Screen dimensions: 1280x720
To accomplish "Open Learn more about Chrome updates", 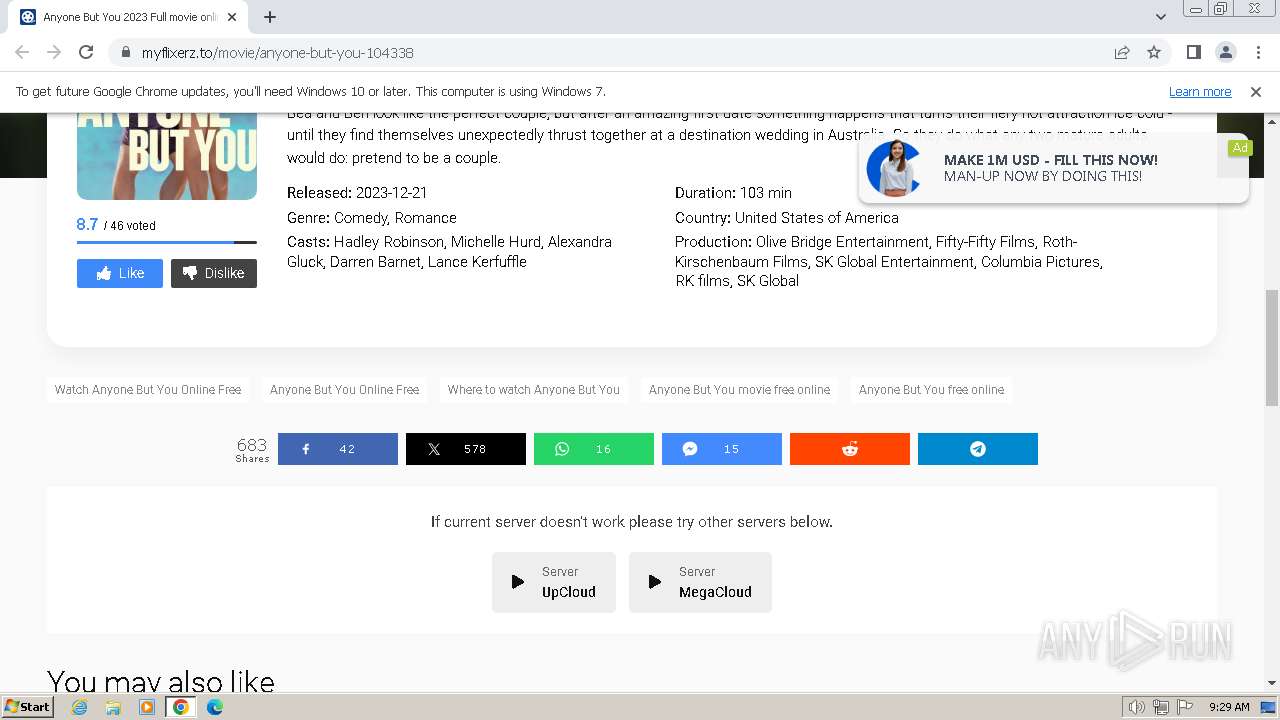I will 1200,92.
